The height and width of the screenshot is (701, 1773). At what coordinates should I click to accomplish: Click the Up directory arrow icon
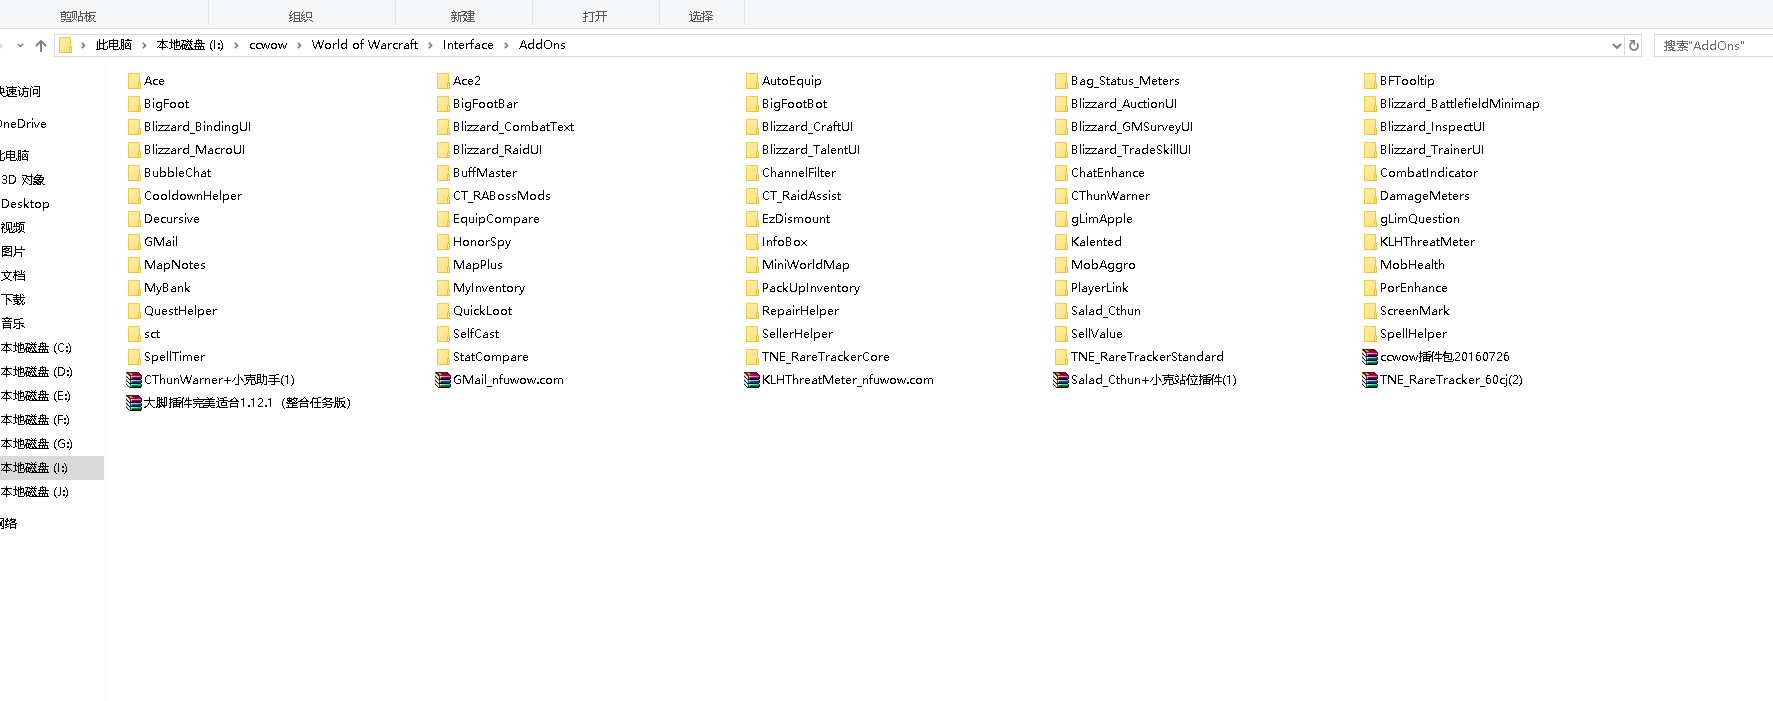[41, 45]
